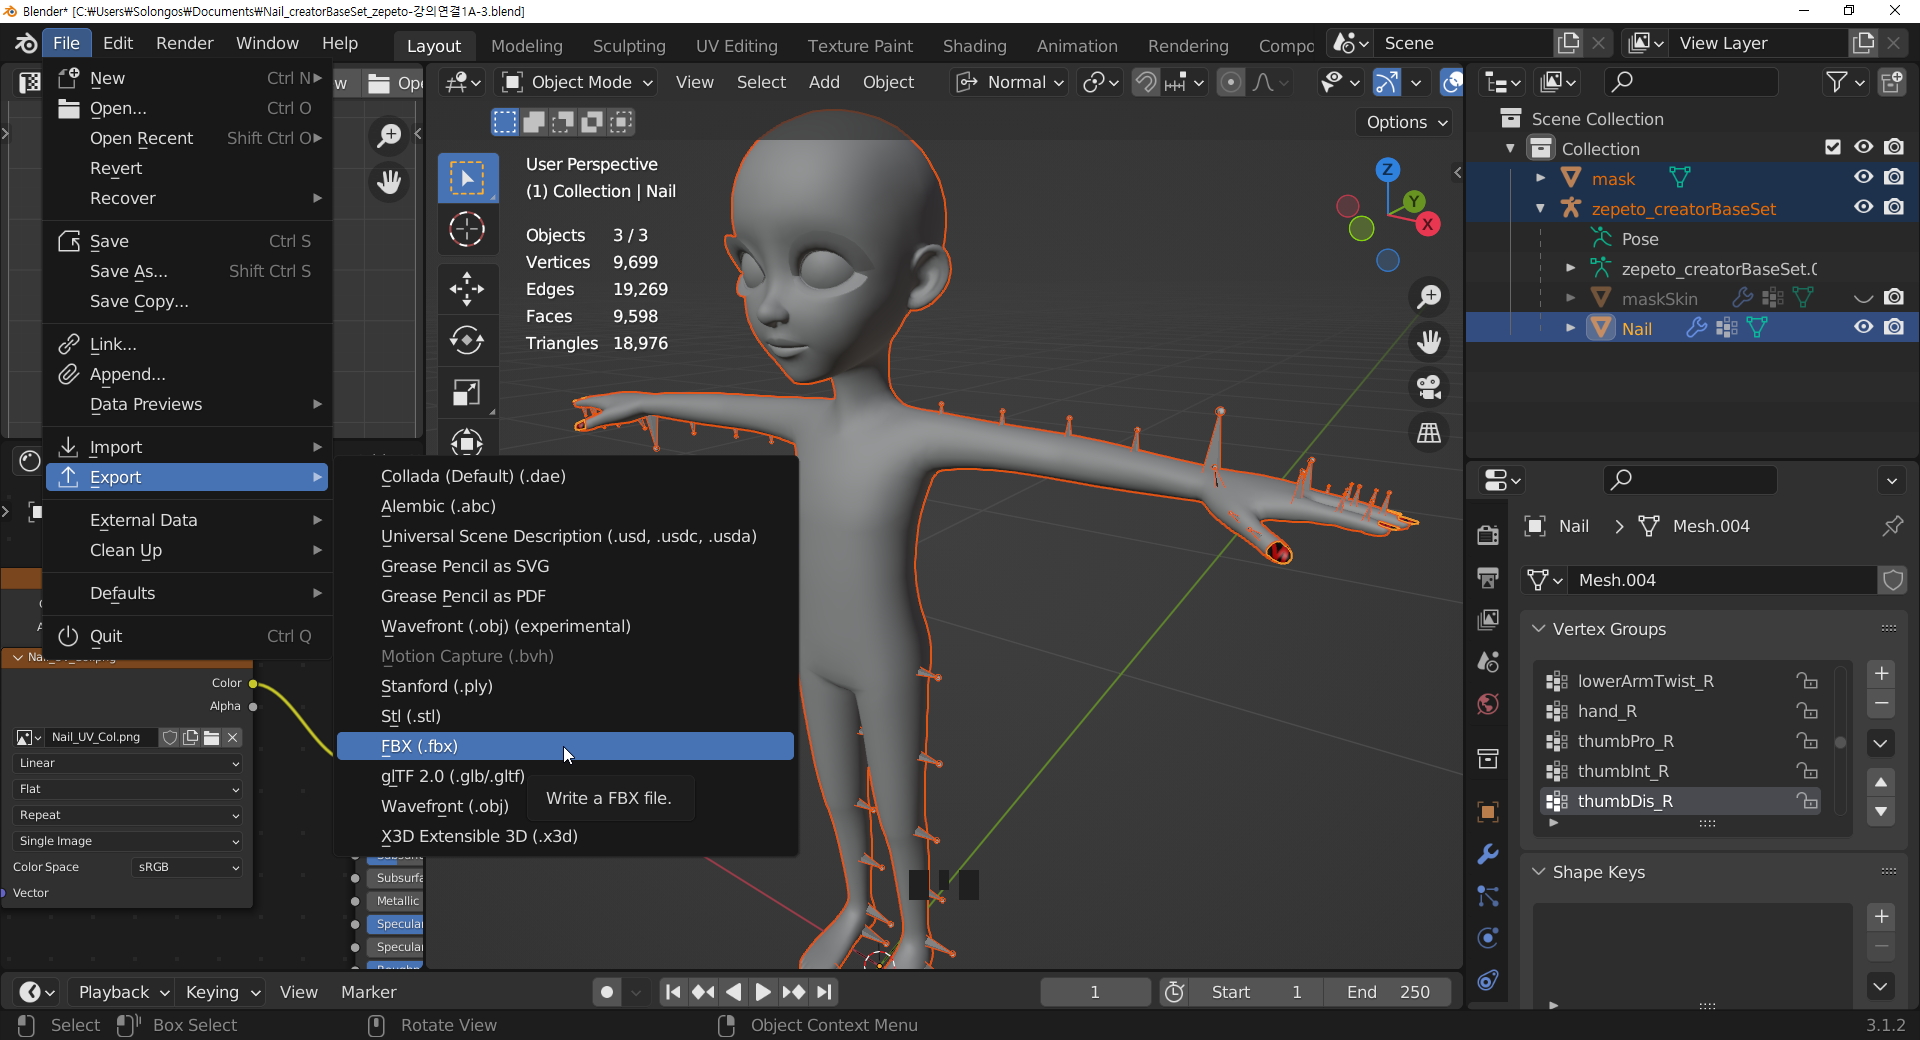
Task: Open the Playback dropdown in timeline
Action: (x=122, y=992)
